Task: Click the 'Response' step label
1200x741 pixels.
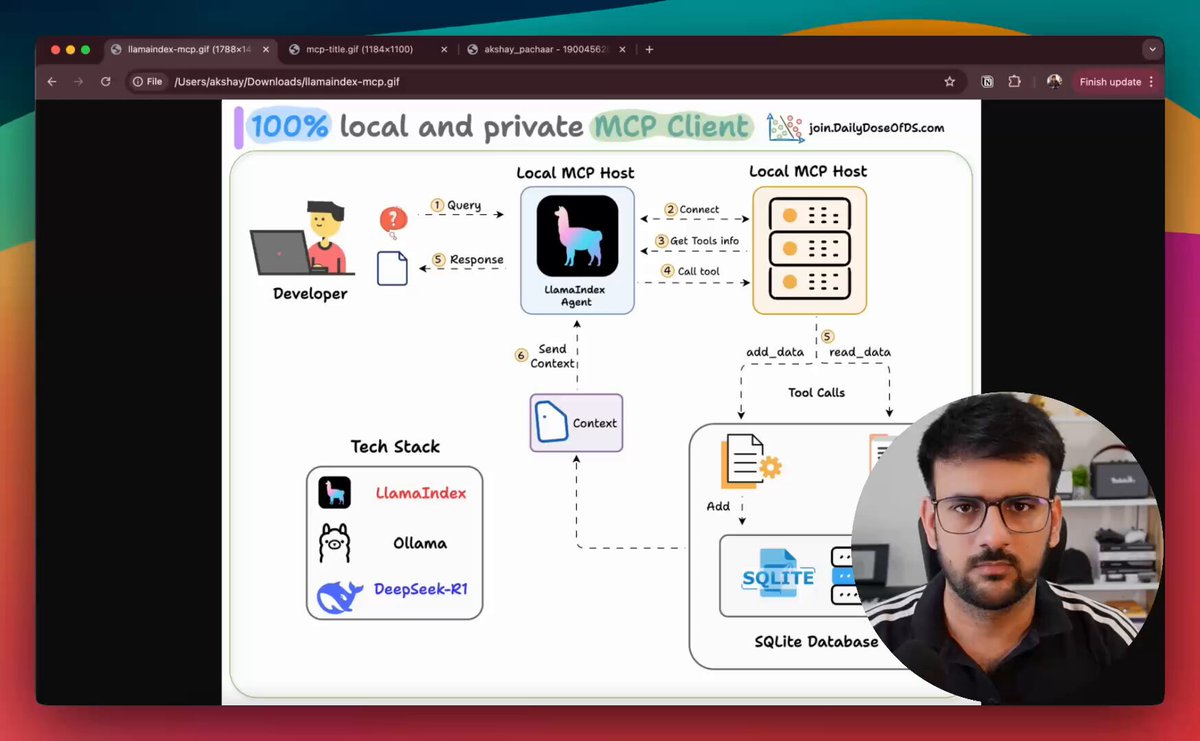Action: click(x=477, y=259)
